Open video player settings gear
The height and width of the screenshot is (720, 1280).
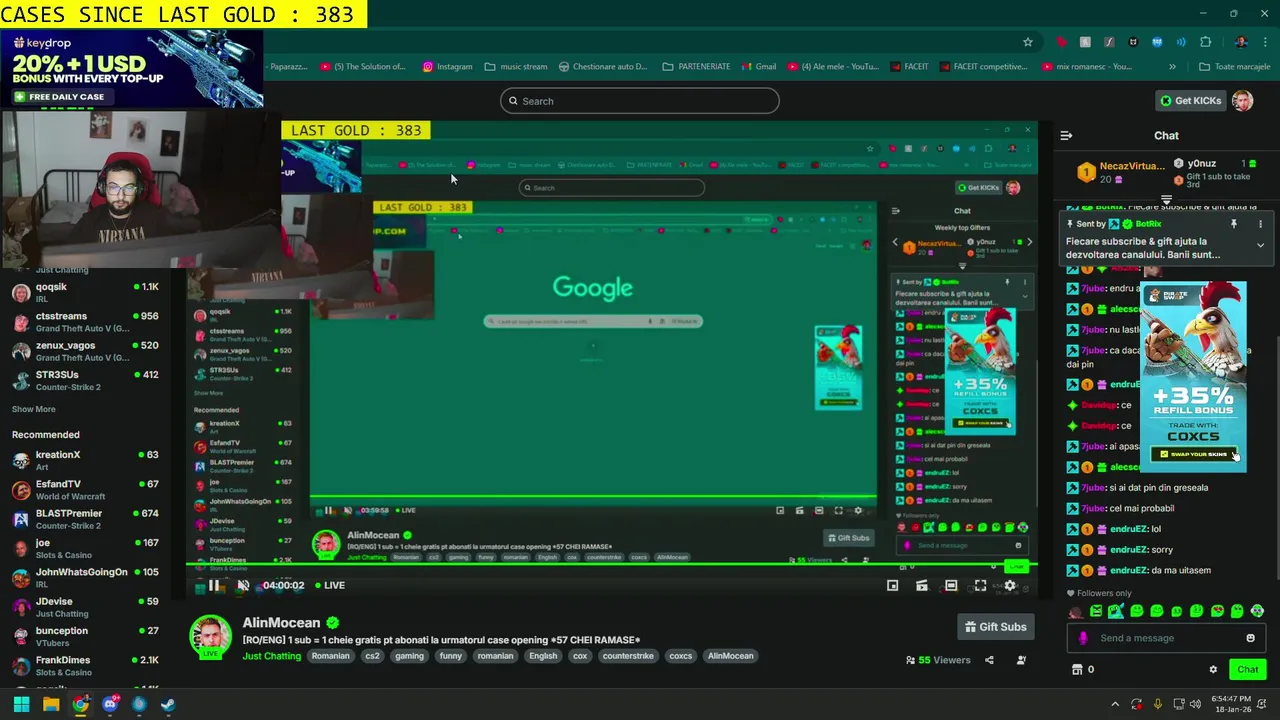point(1010,586)
